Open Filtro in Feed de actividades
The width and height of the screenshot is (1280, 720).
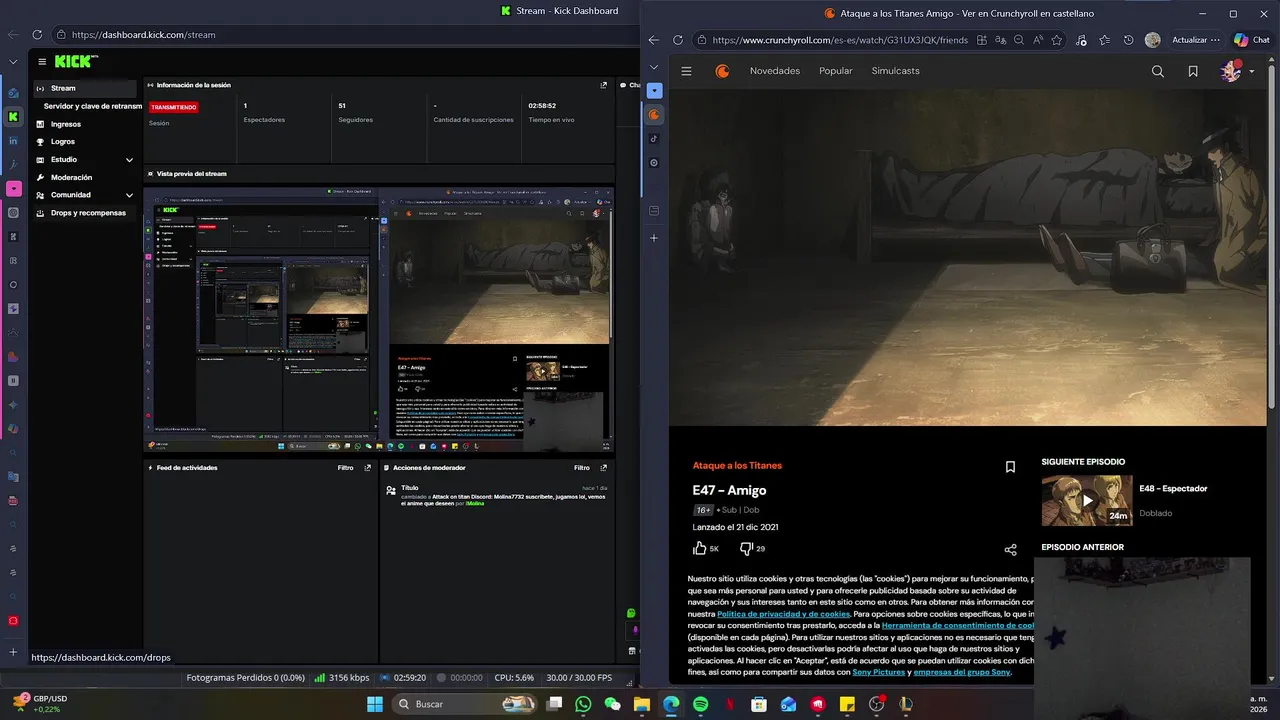[x=346, y=467]
